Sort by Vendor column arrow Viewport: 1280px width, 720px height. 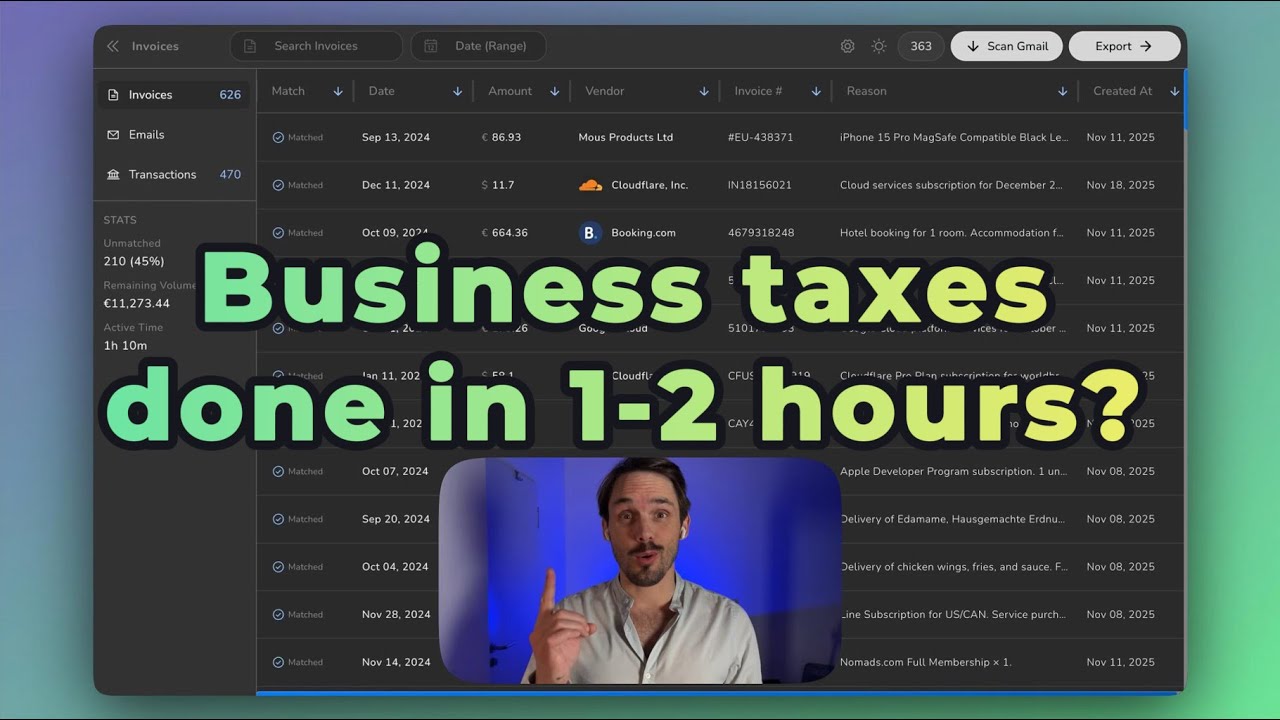tap(704, 91)
